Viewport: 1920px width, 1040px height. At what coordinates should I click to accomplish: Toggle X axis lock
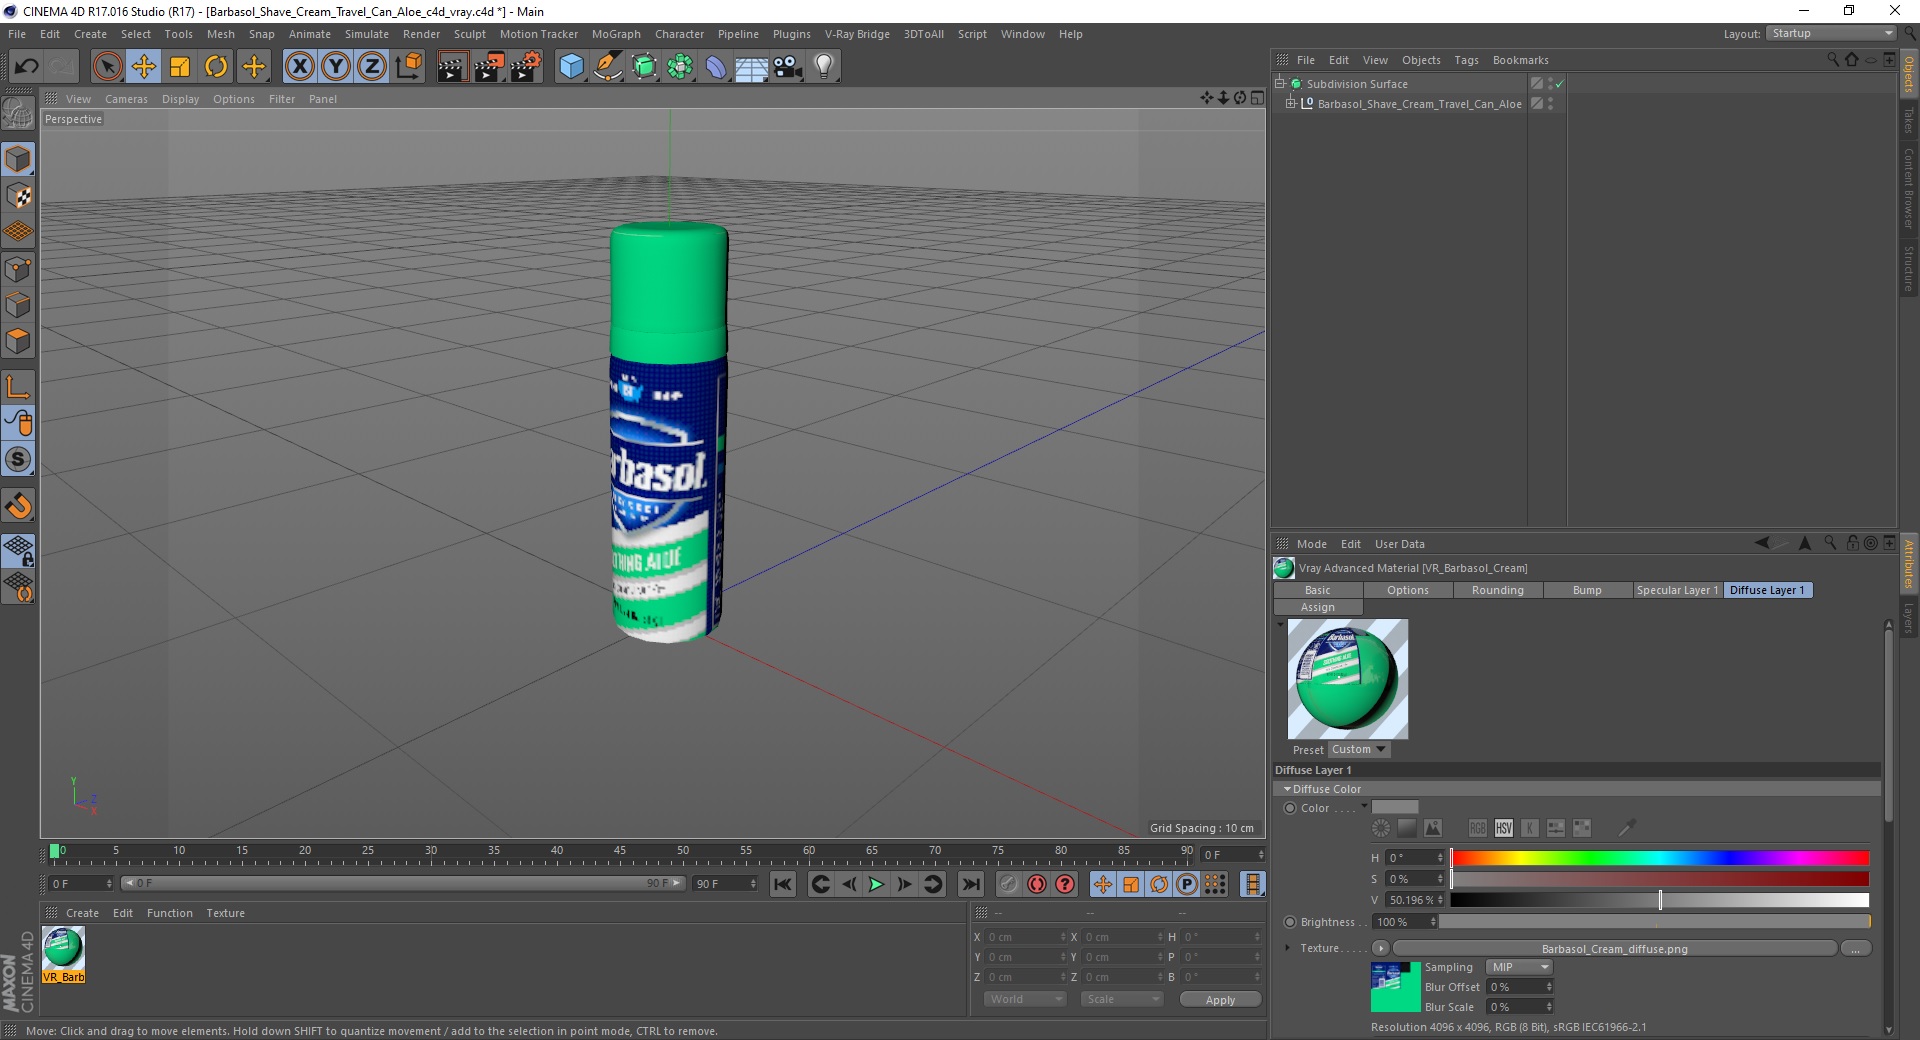click(299, 67)
